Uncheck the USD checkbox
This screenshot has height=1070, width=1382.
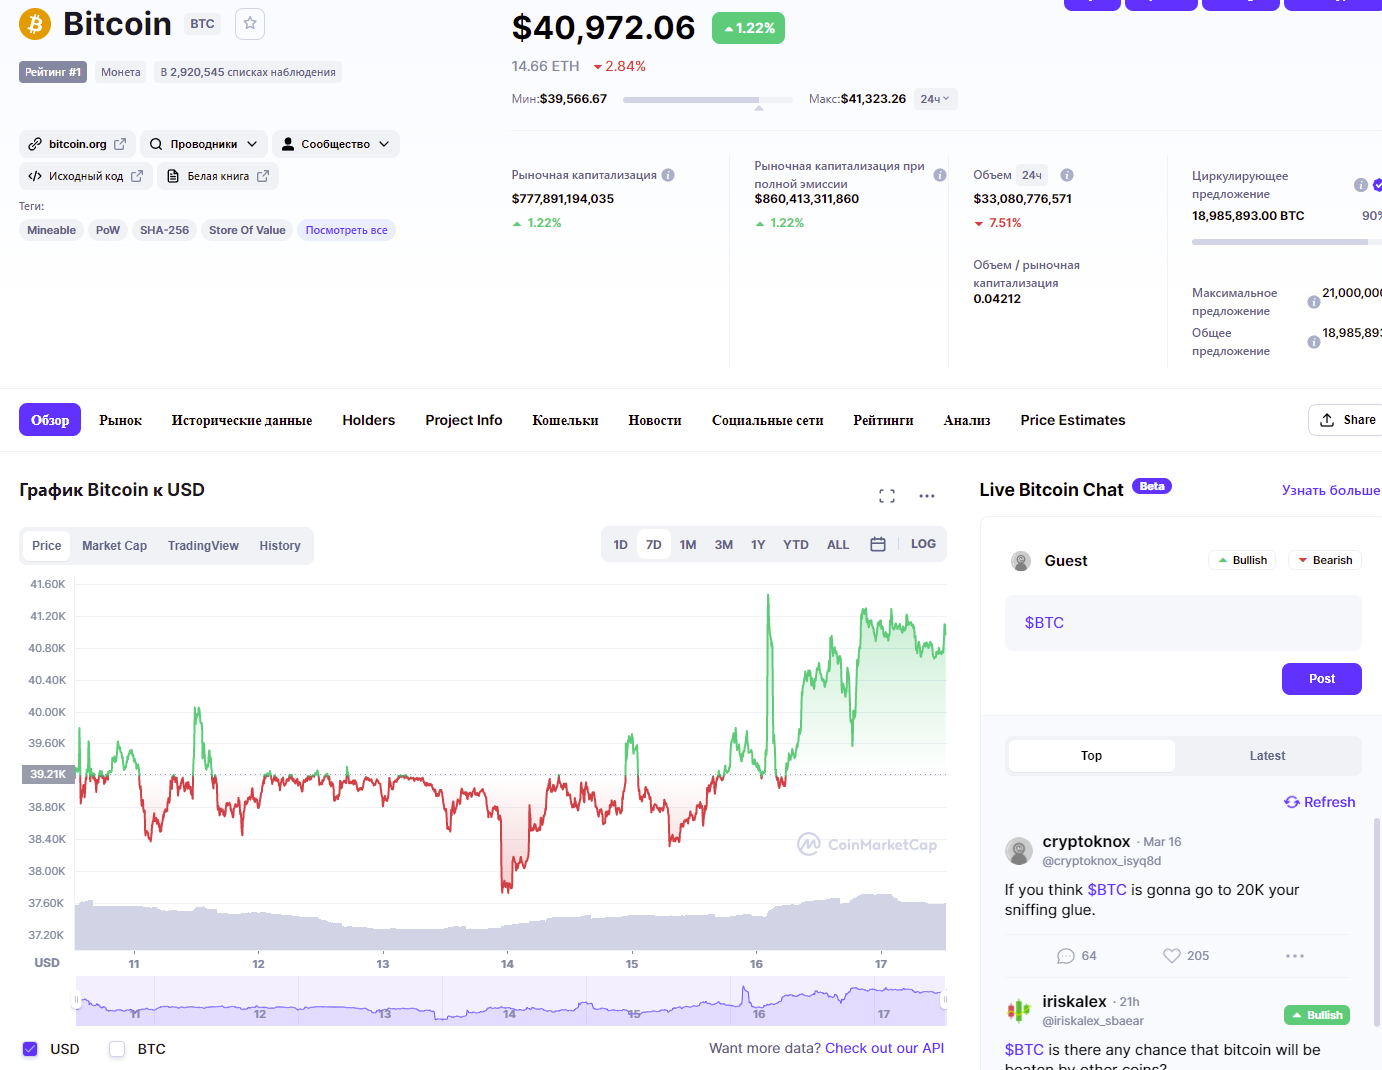coord(30,1049)
